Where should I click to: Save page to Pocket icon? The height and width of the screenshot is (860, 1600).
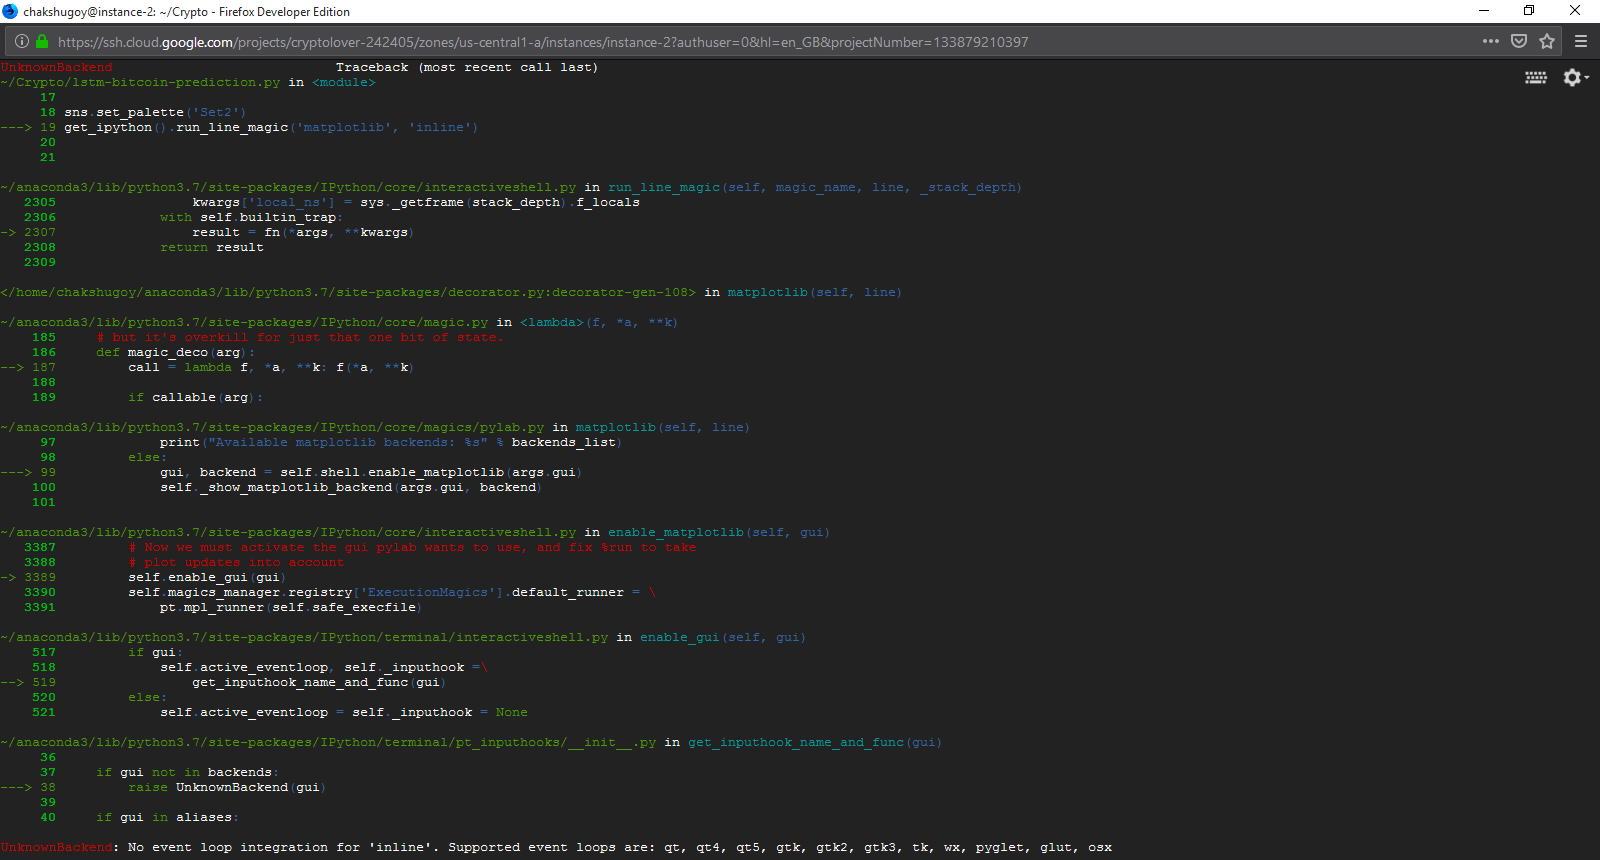click(x=1519, y=41)
